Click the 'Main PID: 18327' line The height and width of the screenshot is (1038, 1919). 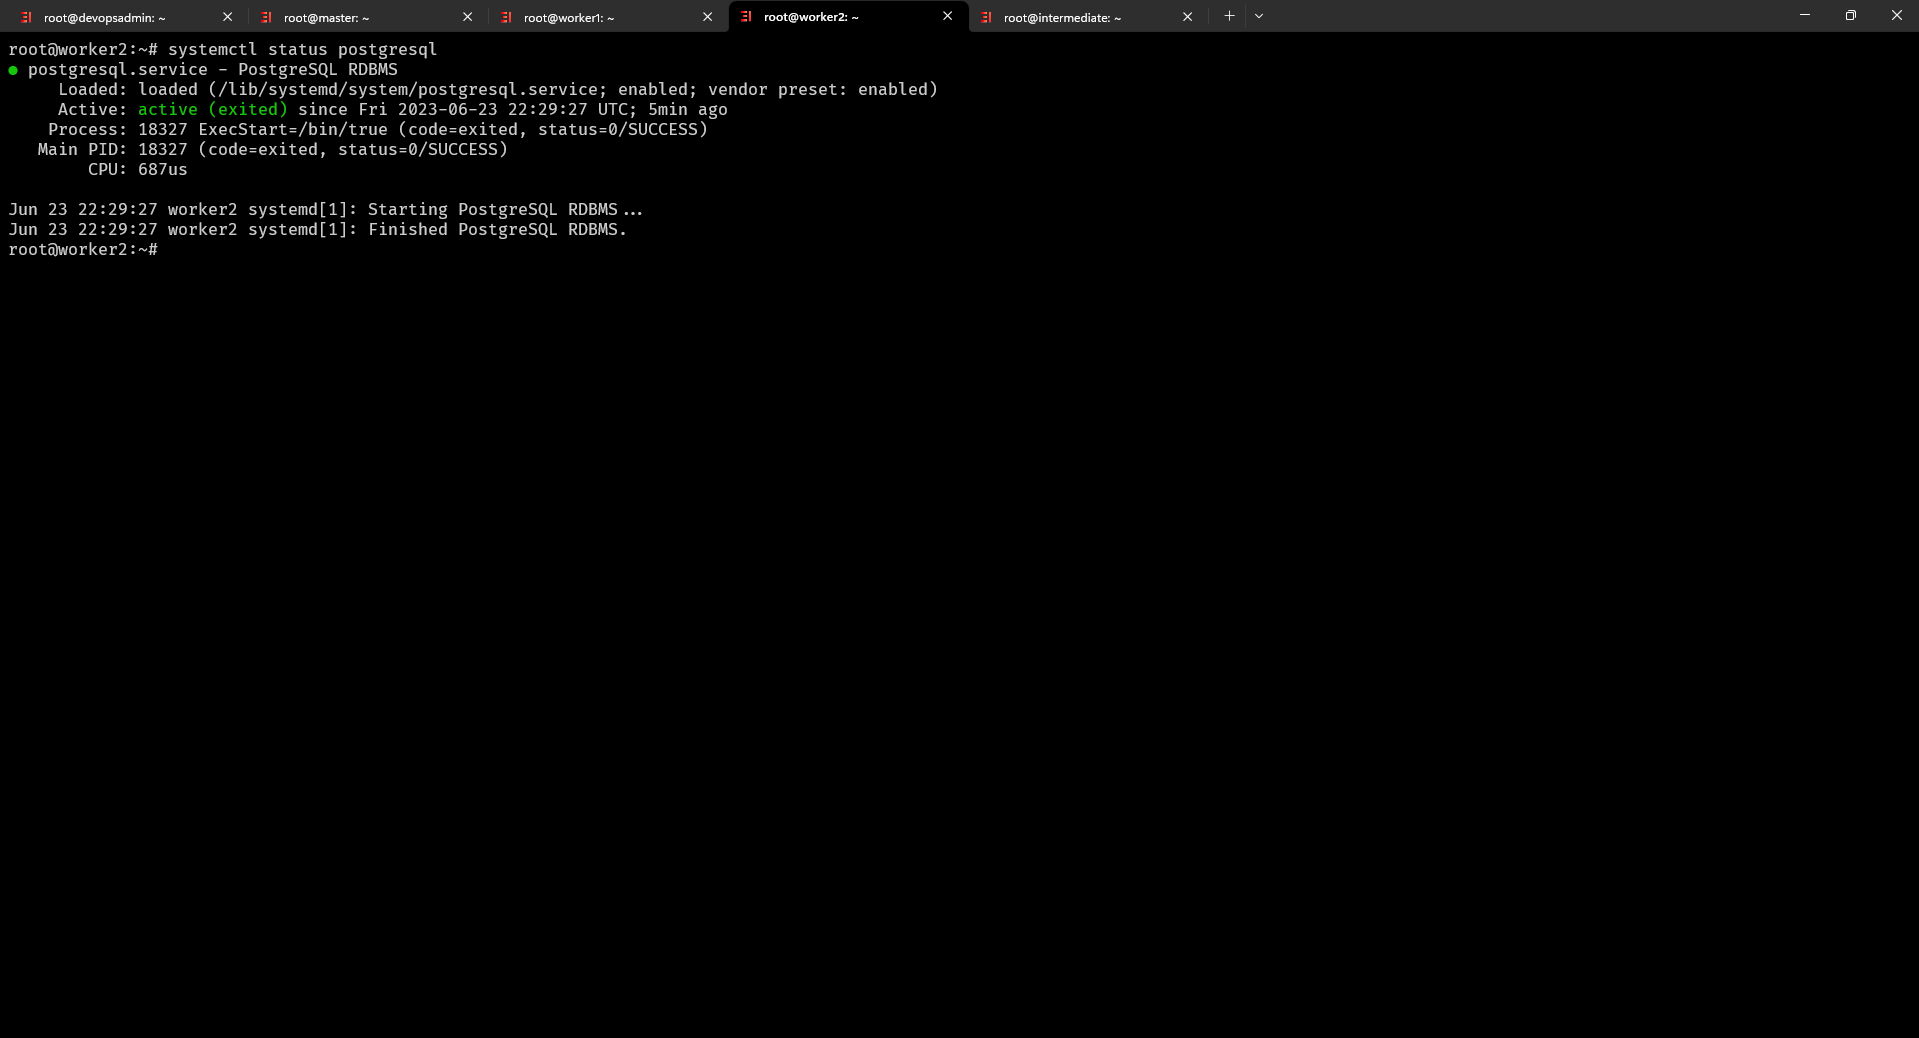coord(112,149)
